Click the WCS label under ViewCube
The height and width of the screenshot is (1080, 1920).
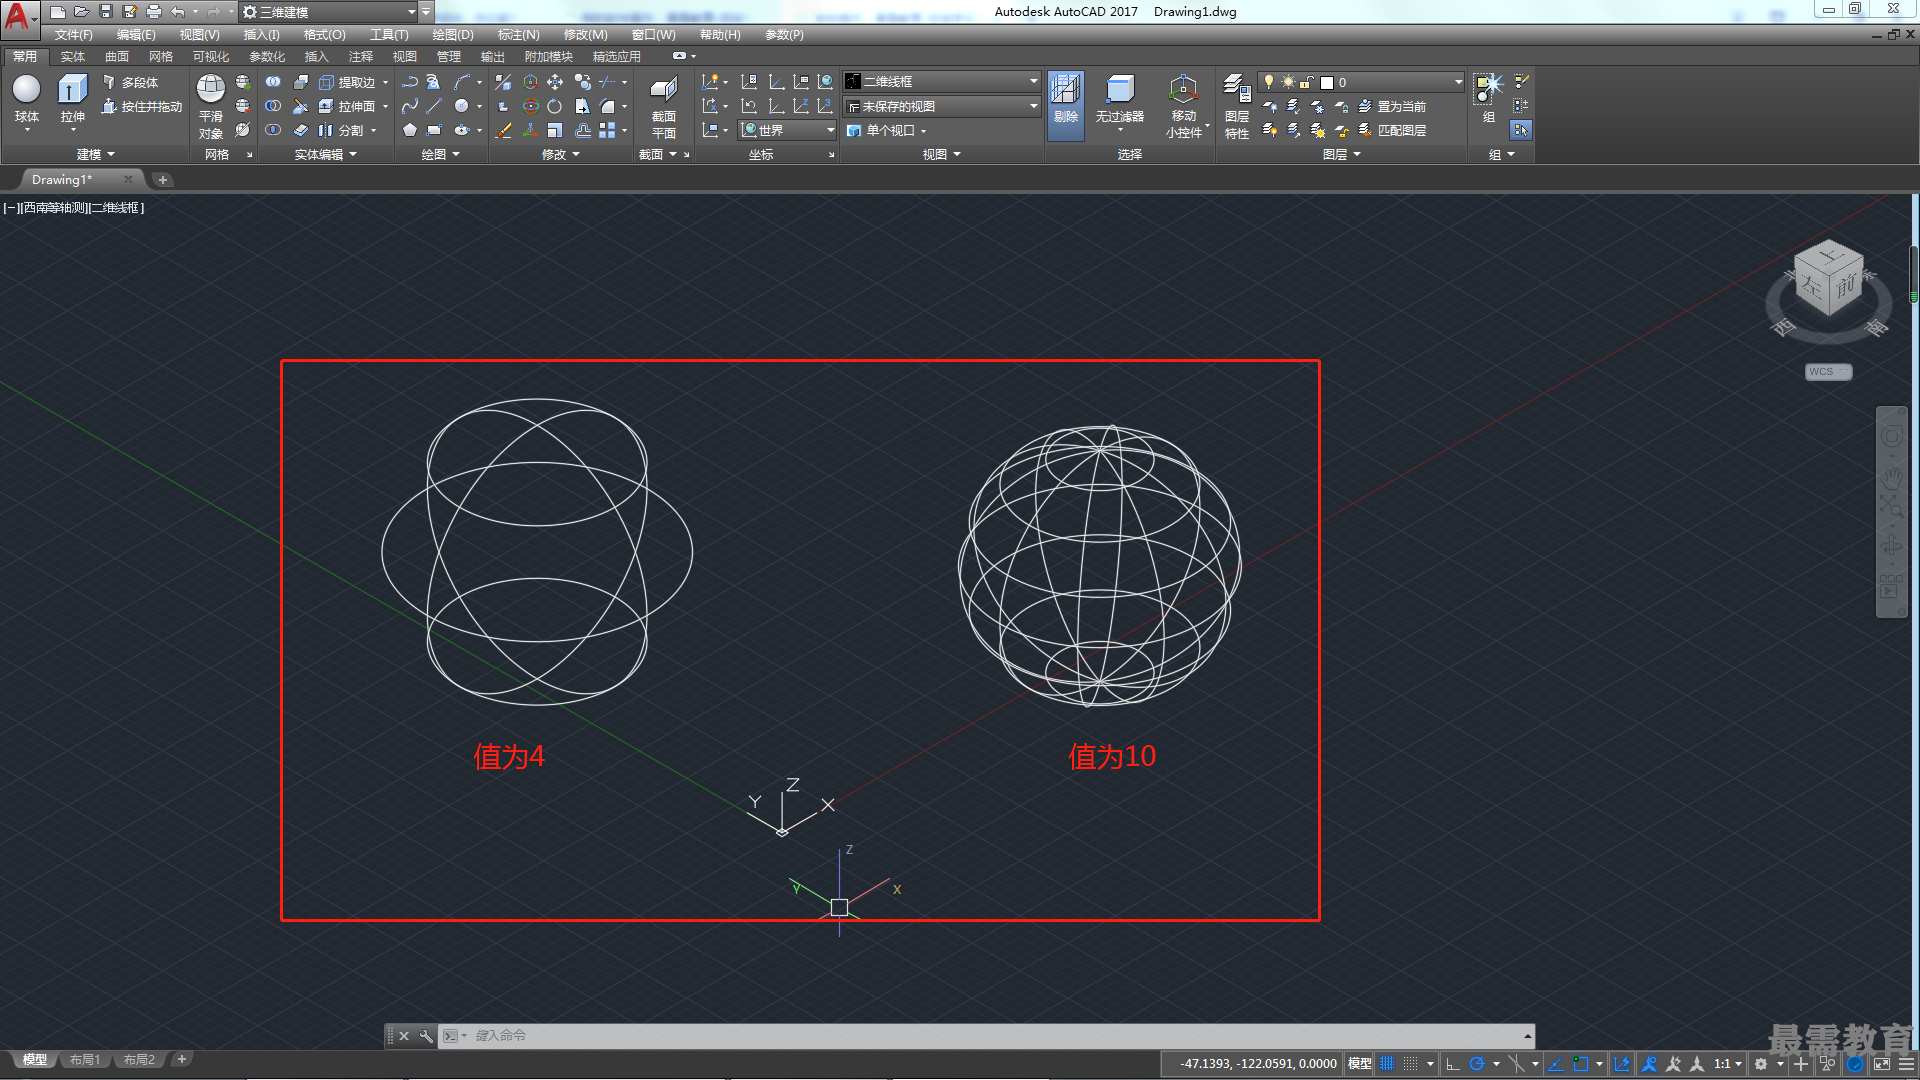tap(1828, 372)
